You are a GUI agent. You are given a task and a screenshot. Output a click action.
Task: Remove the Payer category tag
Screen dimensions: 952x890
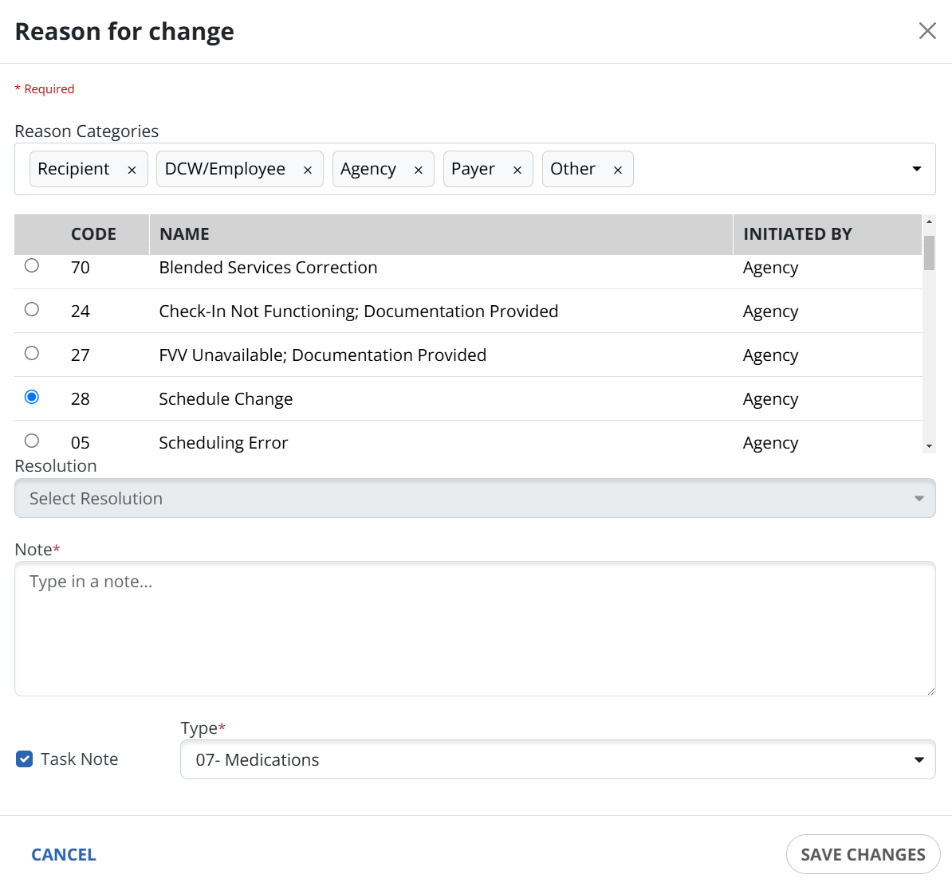pos(517,170)
